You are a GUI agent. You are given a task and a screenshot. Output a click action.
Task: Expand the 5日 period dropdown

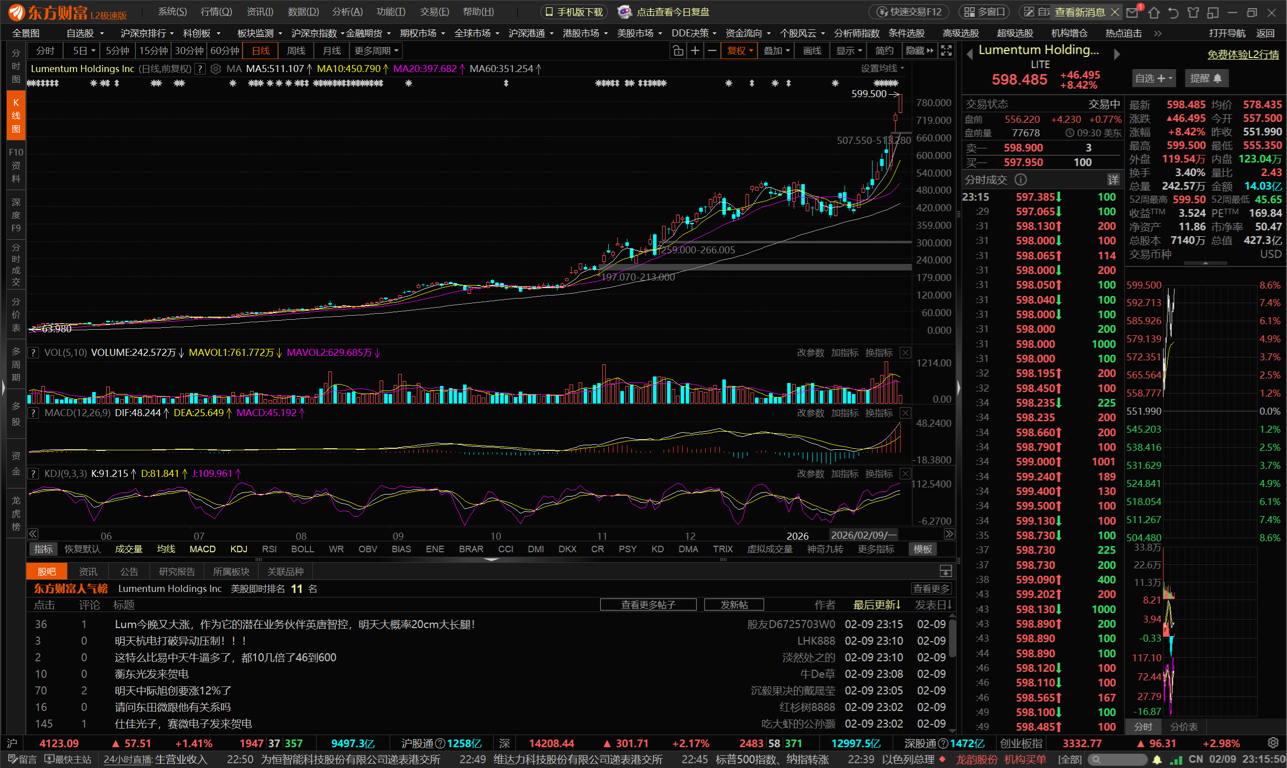83,51
